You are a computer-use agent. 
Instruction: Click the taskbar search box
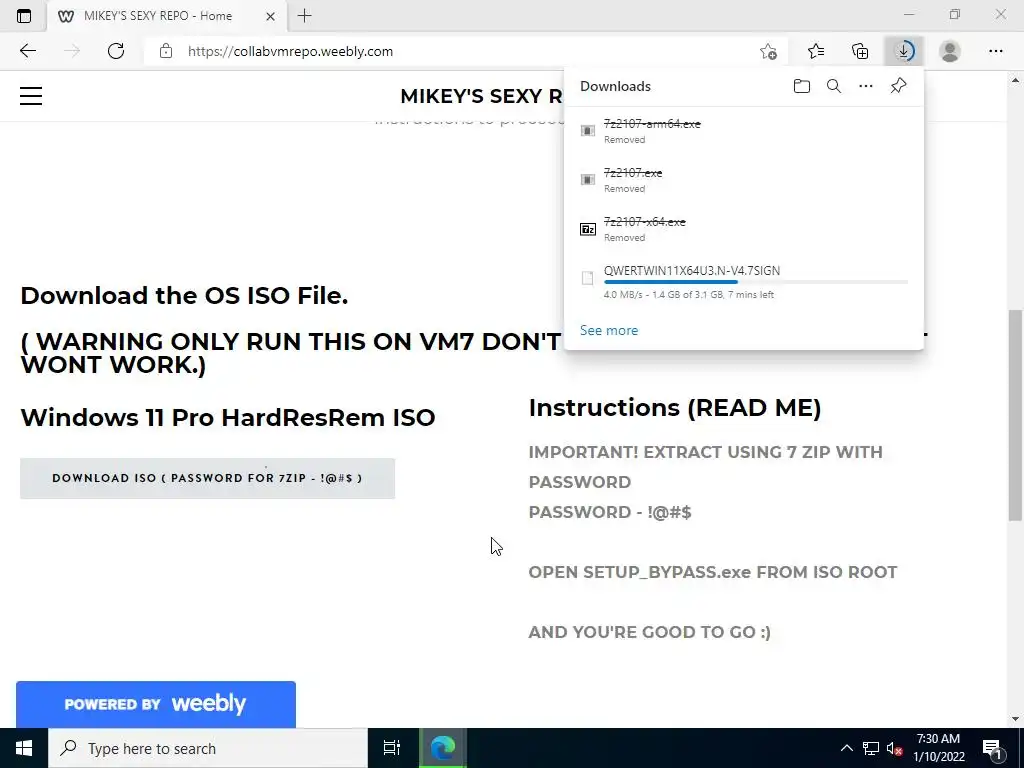208,748
